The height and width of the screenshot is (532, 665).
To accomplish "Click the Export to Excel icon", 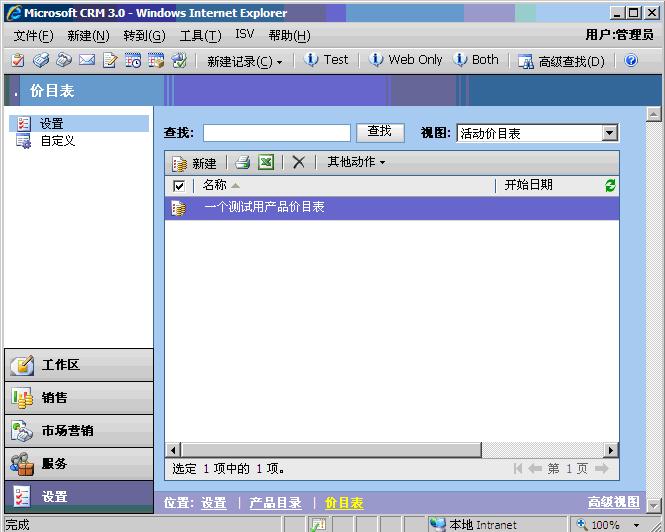I will click(x=266, y=162).
